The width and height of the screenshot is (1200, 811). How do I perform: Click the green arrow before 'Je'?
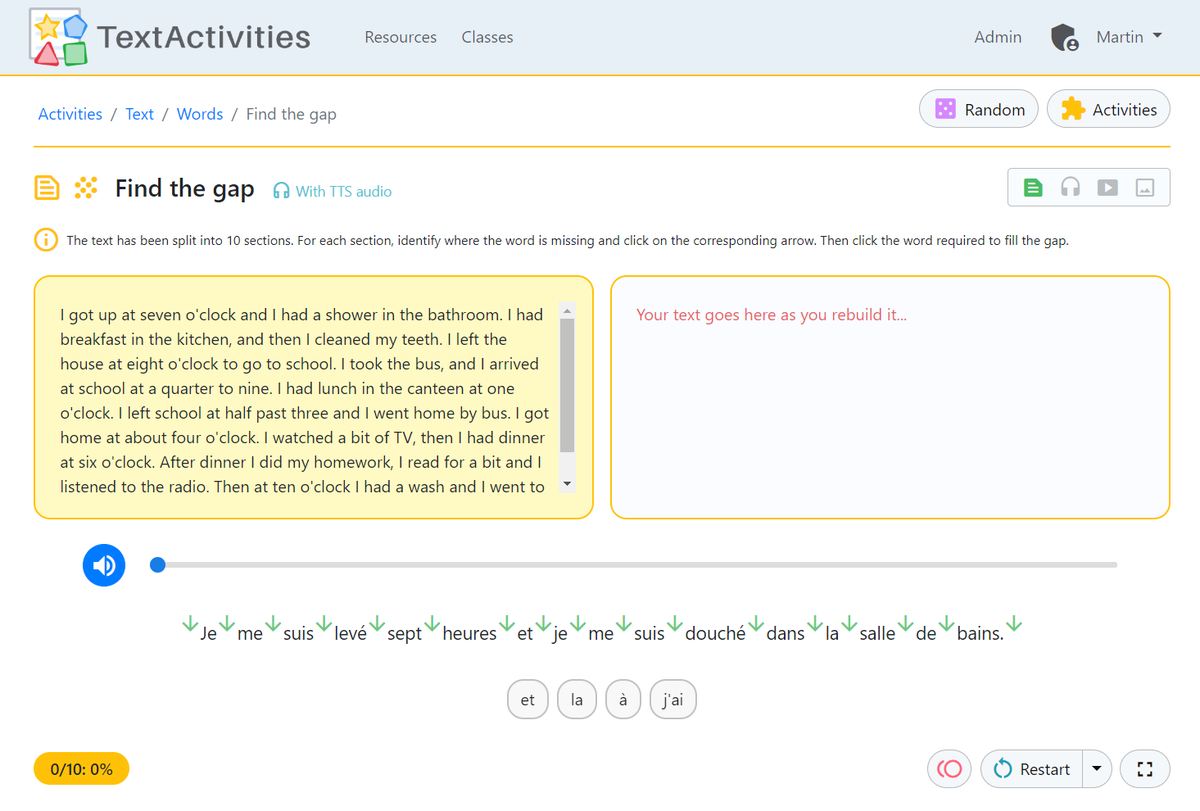point(189,624)
